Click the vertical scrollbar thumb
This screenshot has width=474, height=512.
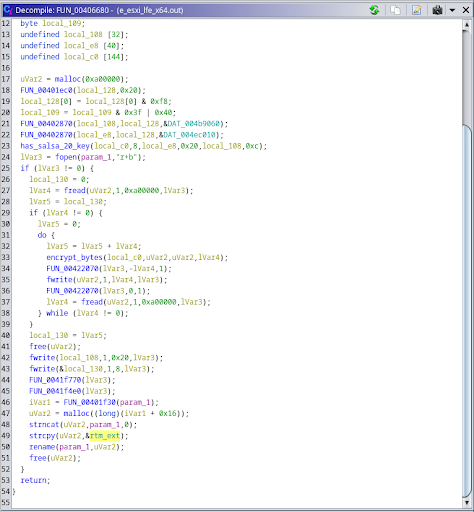467,310
